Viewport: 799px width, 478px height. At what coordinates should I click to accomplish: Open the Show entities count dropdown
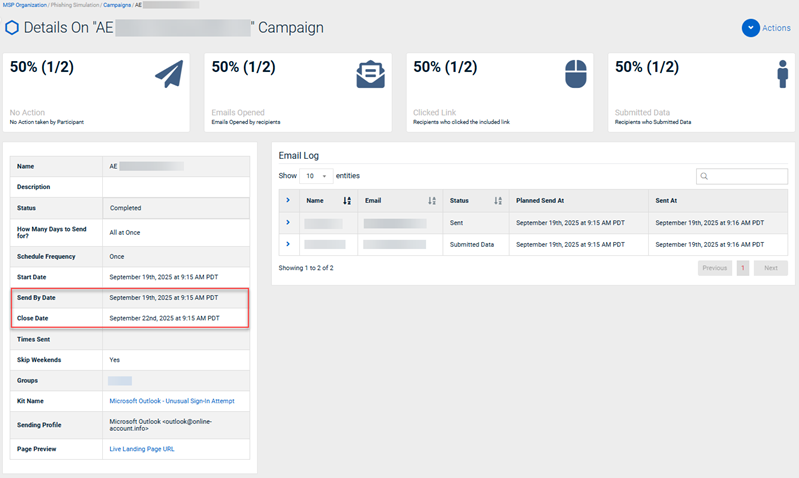pos(317,176)
